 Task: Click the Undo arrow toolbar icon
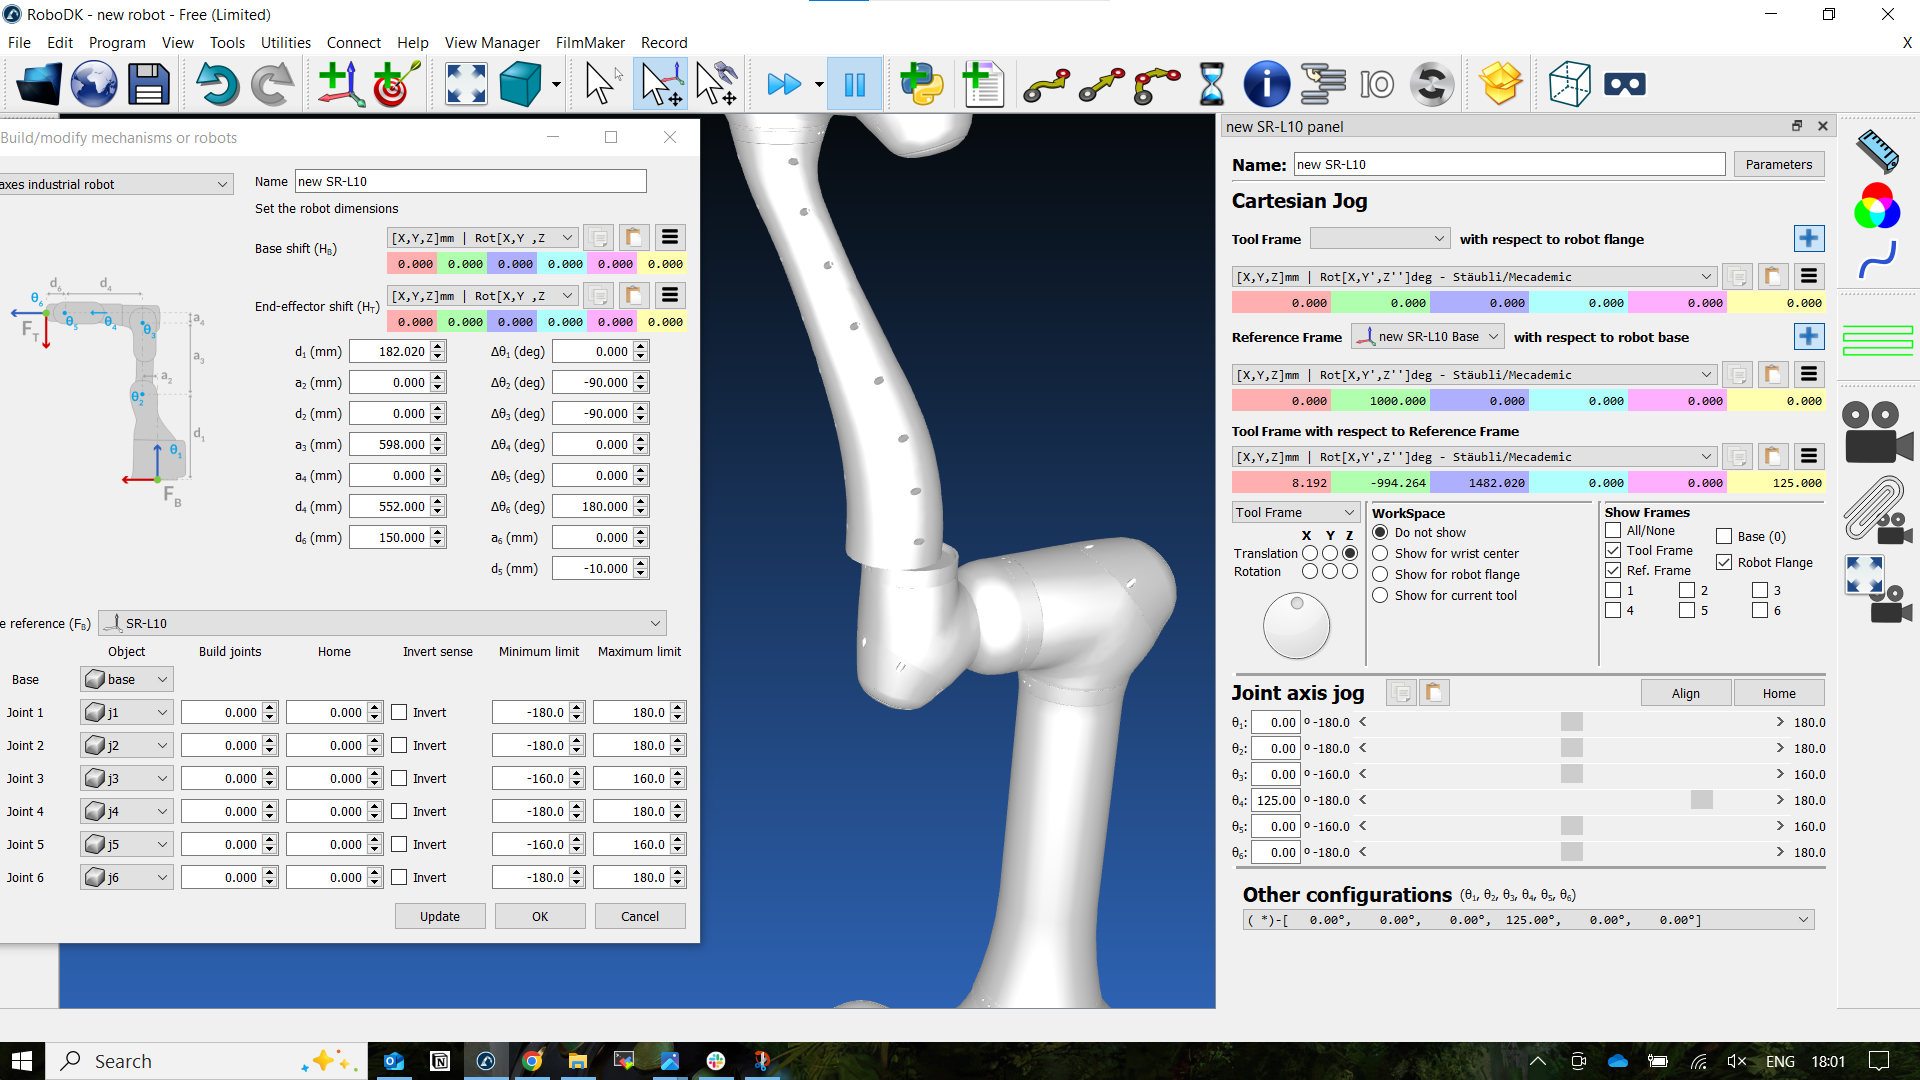[x=216, y=84]
